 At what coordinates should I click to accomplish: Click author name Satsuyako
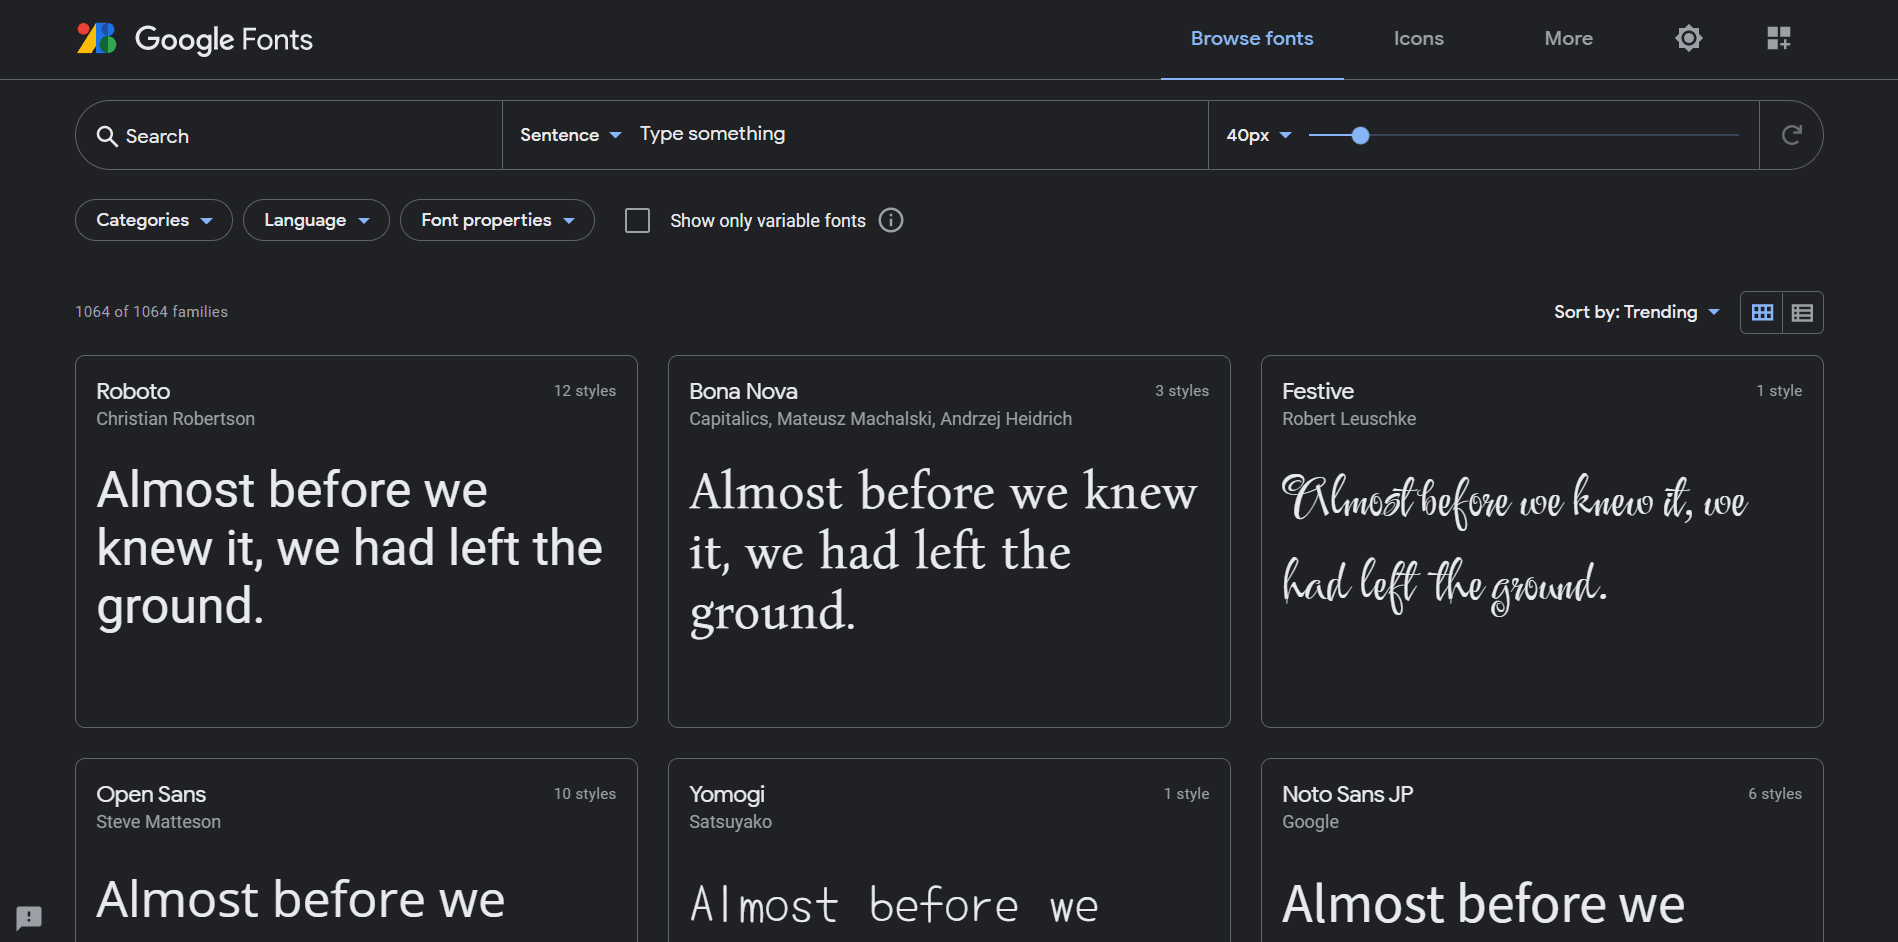coord(730,822)
